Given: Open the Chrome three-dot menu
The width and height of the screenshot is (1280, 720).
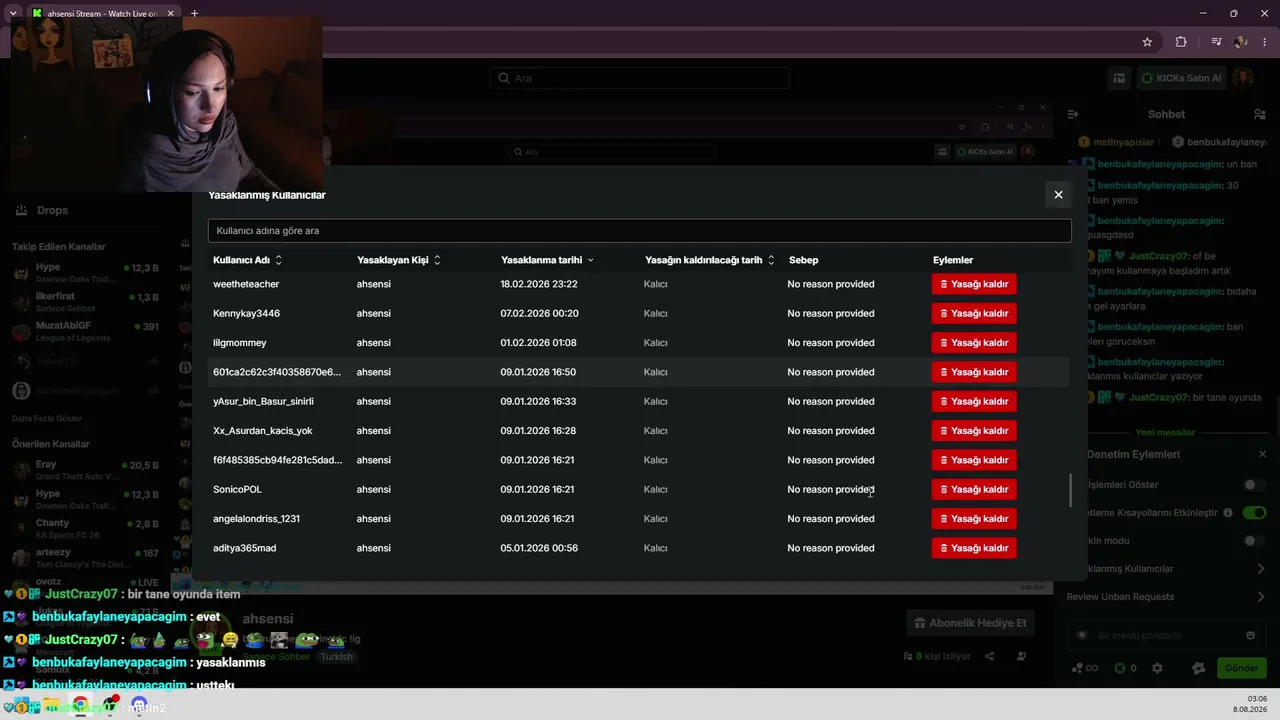Looking at the screenshot, I should pos(1265,42).
